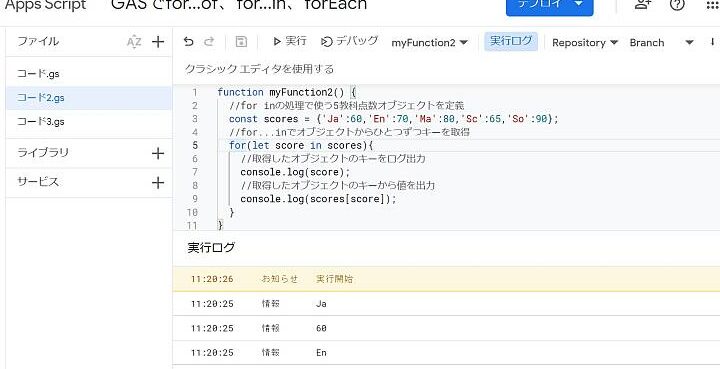The image size is (720, 369).
Task: Undo the last edit
Action: point(188,42)
